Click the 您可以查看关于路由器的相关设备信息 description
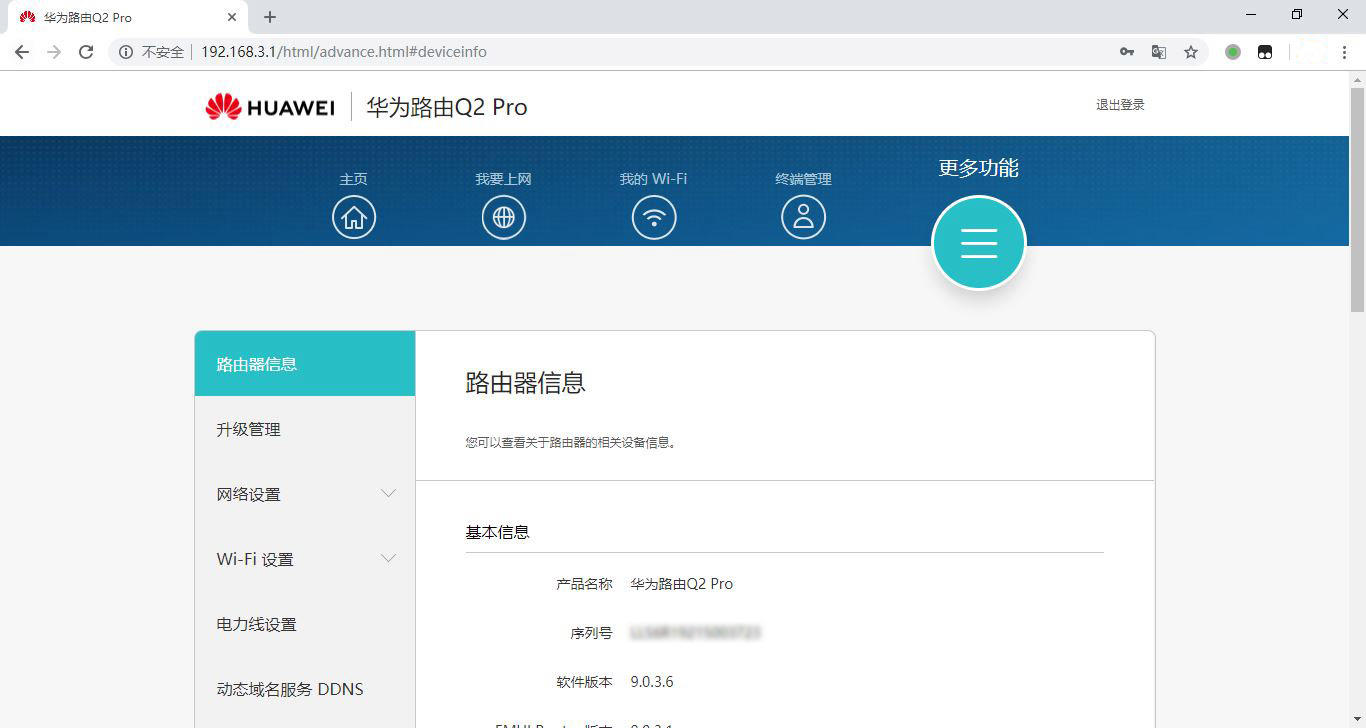The image size is (1366, 728). click(571, 442)
